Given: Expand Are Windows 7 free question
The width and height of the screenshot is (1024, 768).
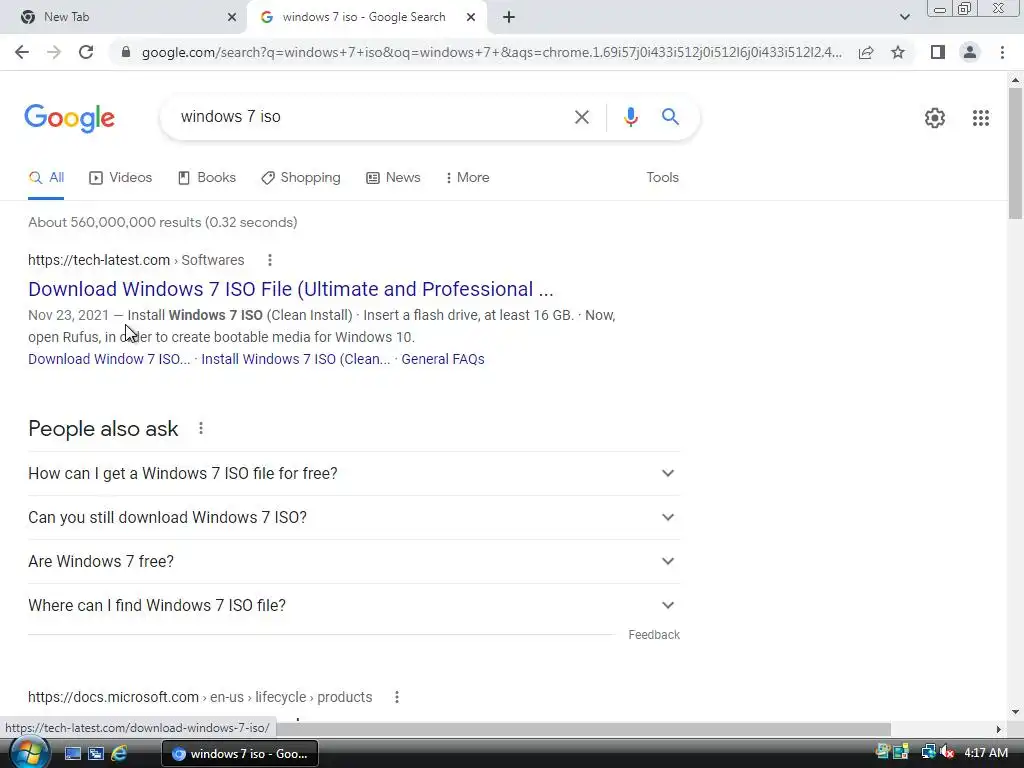Looking at the screenshot, I should pyautogui.click(x=353, y=562).
